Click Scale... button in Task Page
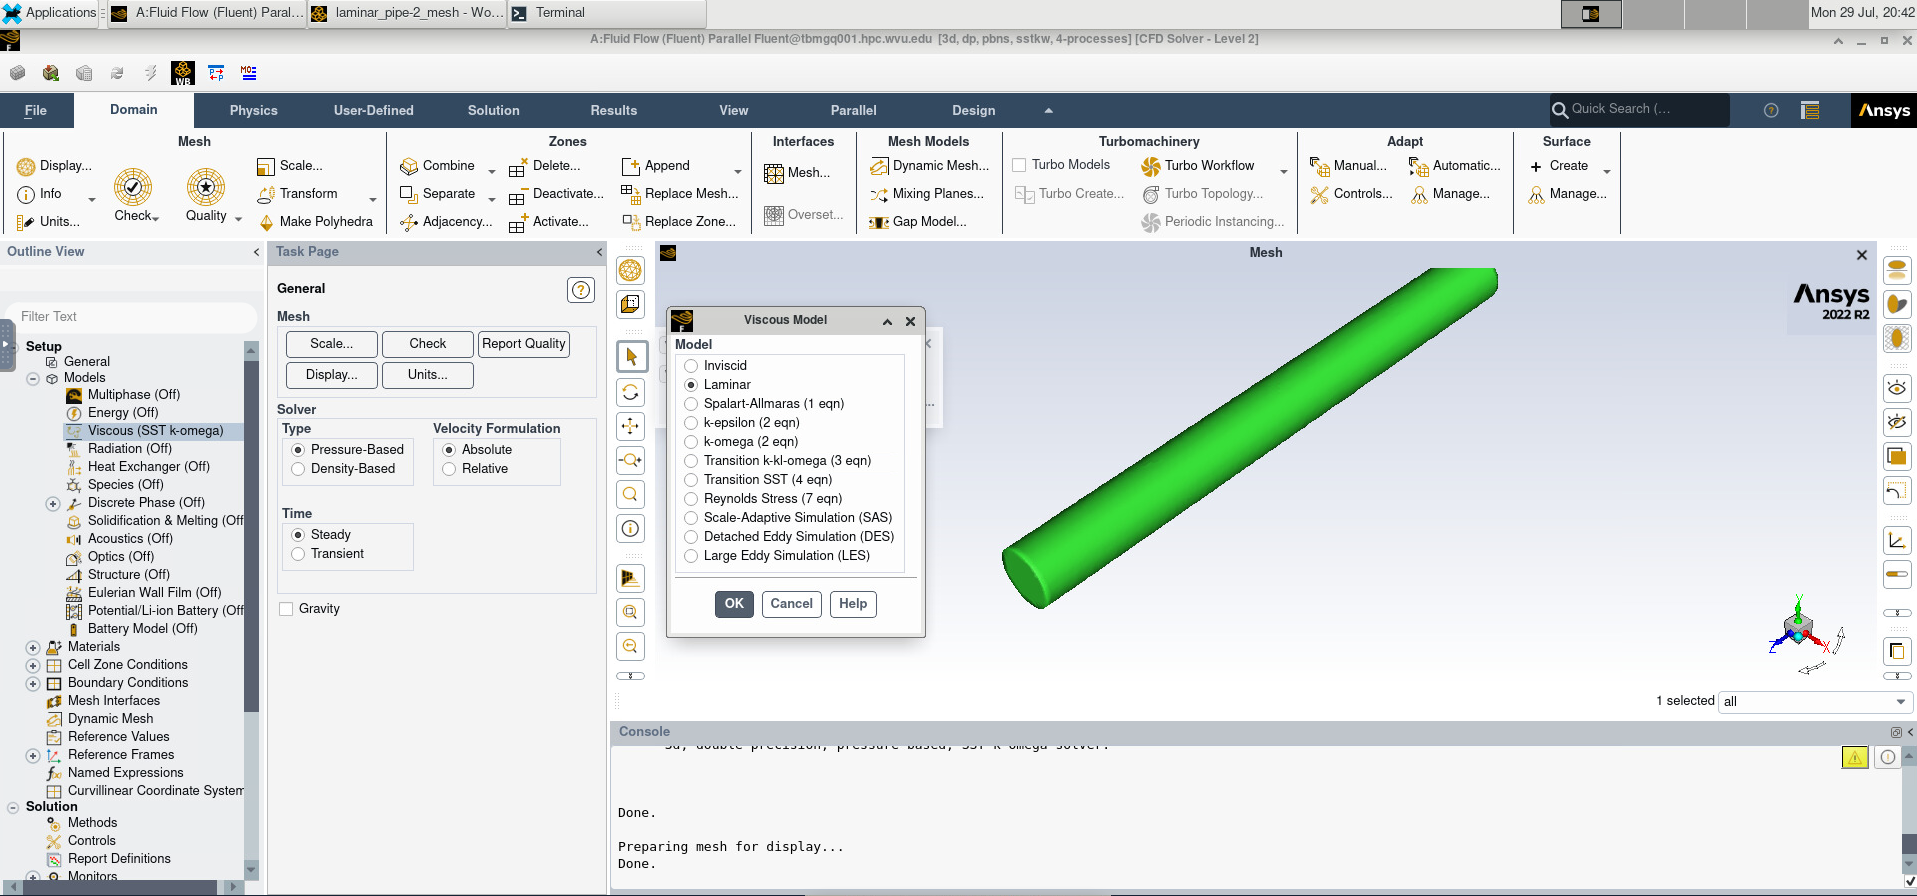 [332, 344]
